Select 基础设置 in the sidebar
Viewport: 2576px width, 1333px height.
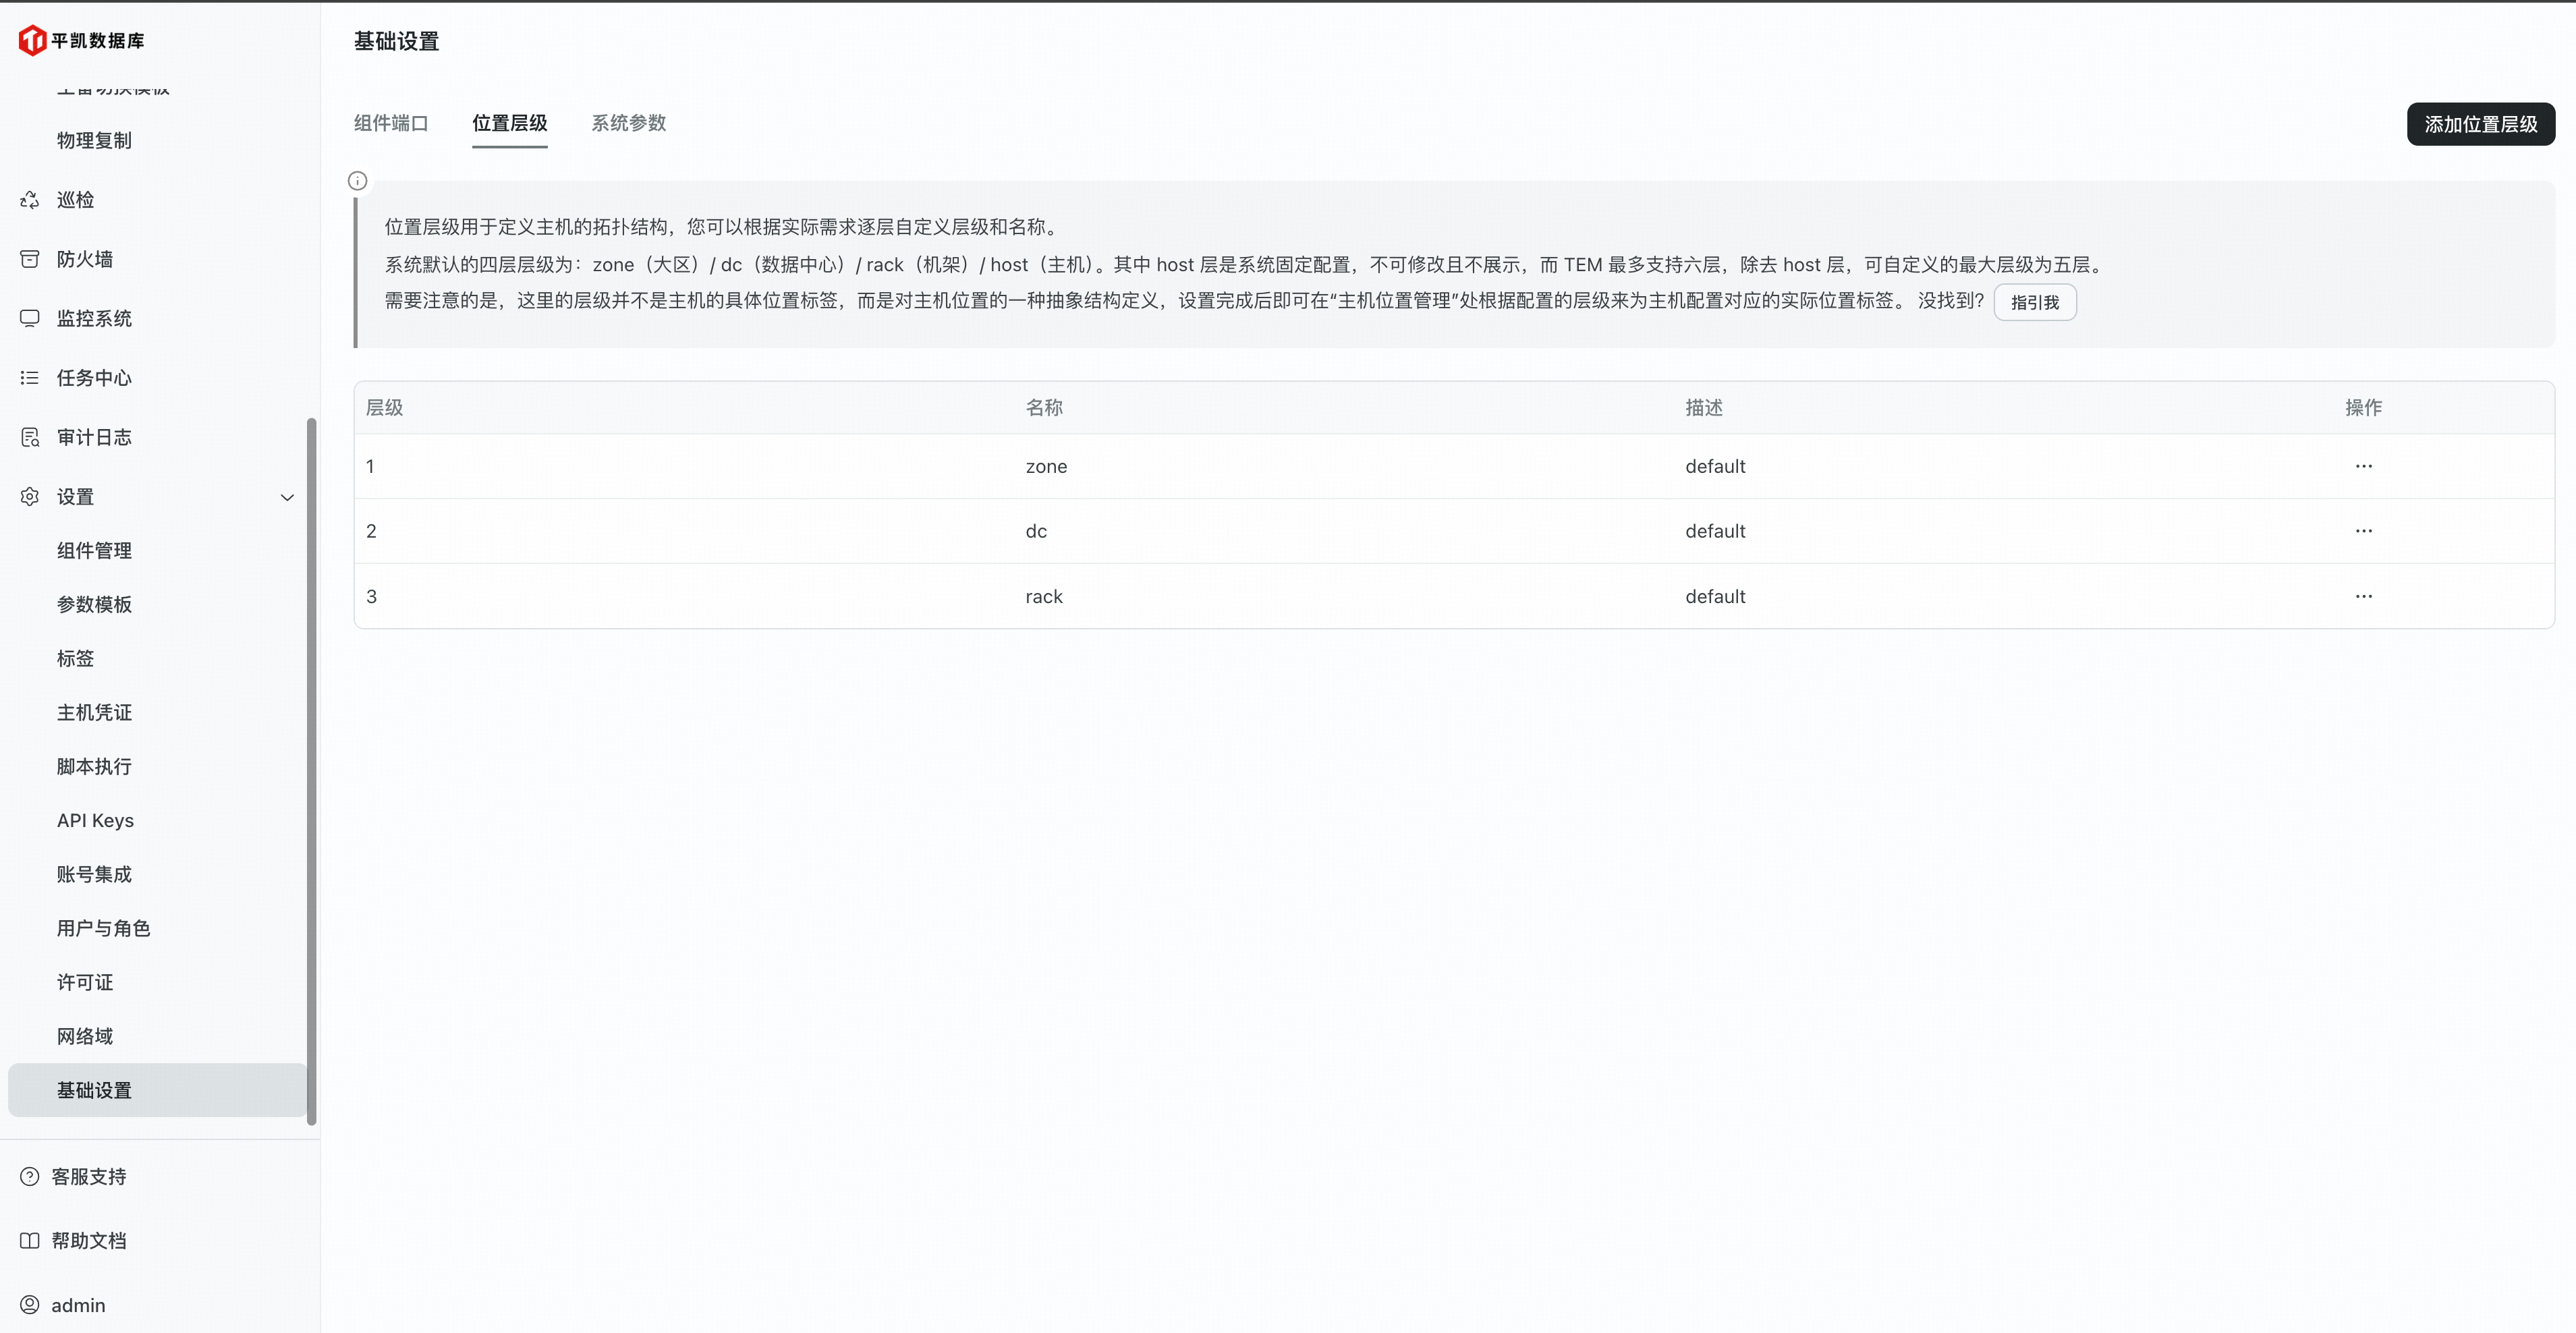[157, 1090]
